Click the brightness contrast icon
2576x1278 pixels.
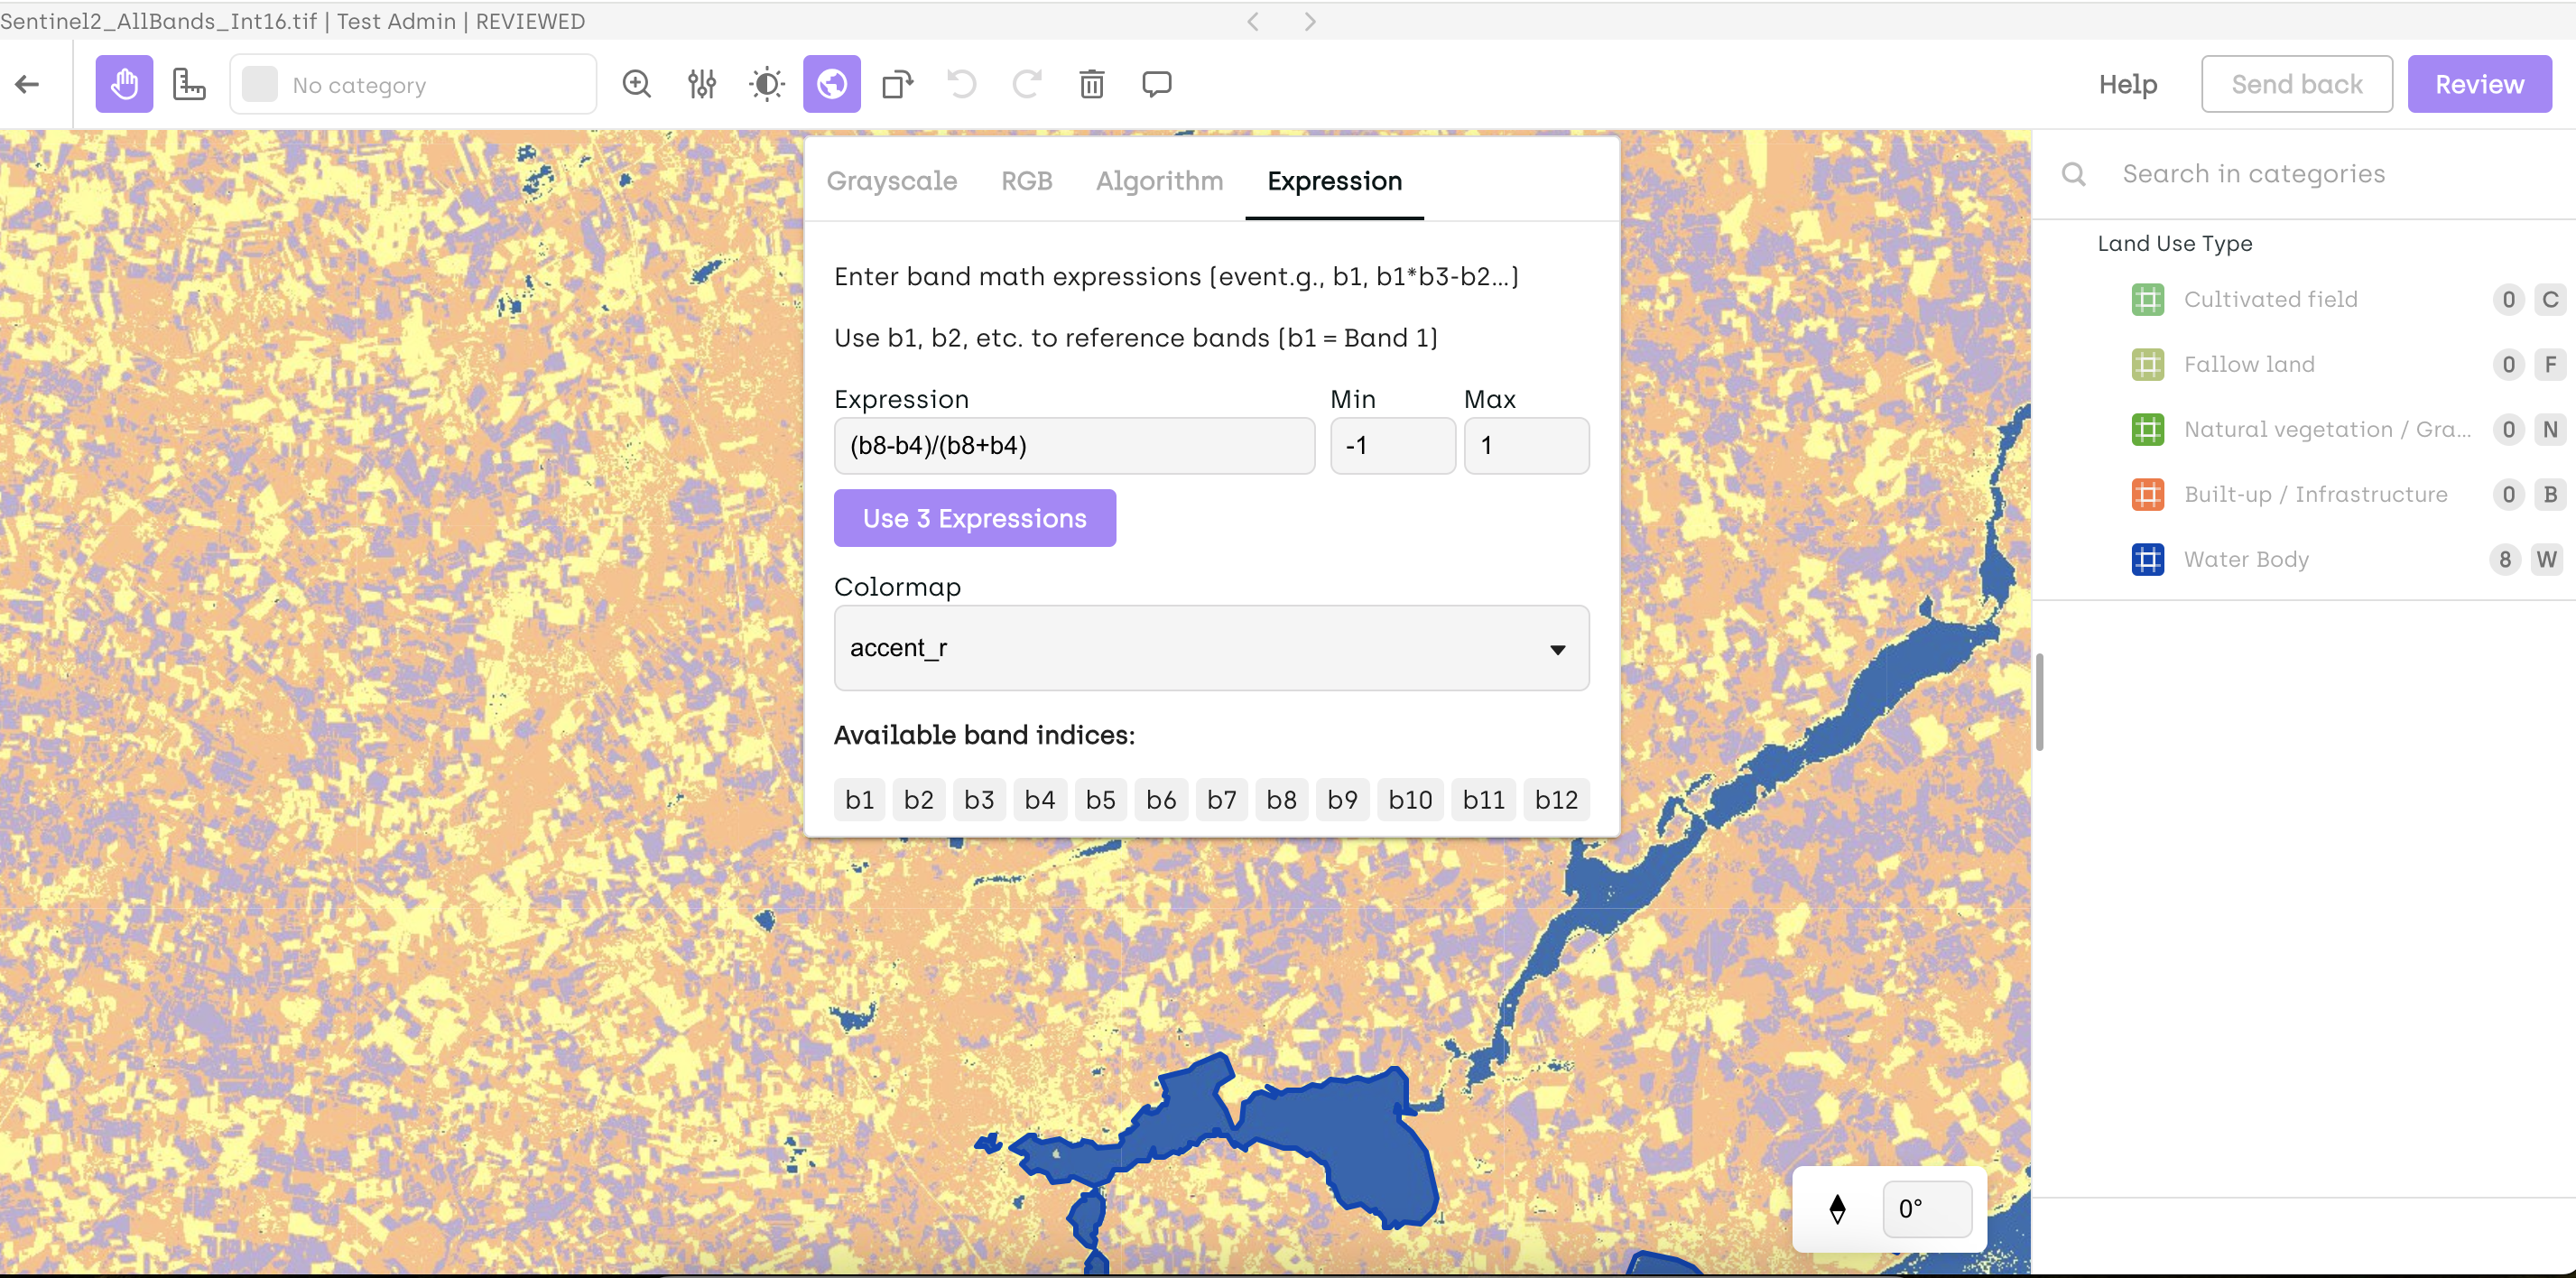click(767, 84)
